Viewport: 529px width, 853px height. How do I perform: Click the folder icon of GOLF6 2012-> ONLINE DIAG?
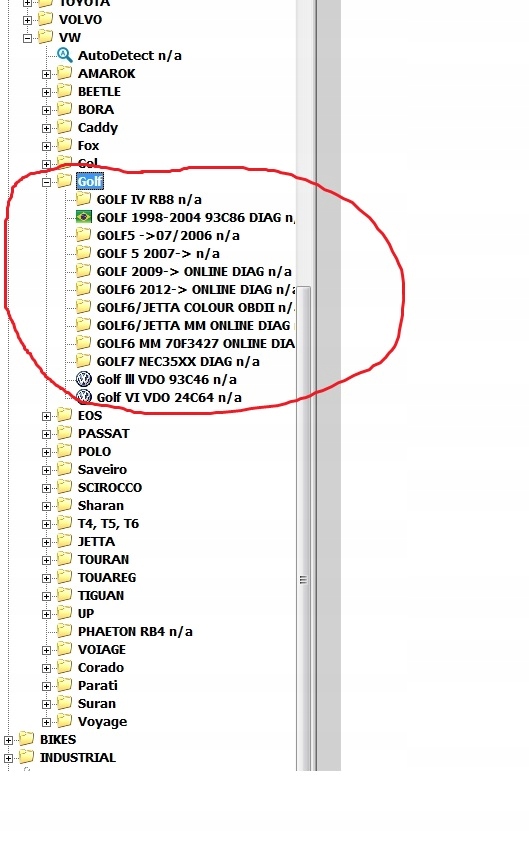(83, 288)
